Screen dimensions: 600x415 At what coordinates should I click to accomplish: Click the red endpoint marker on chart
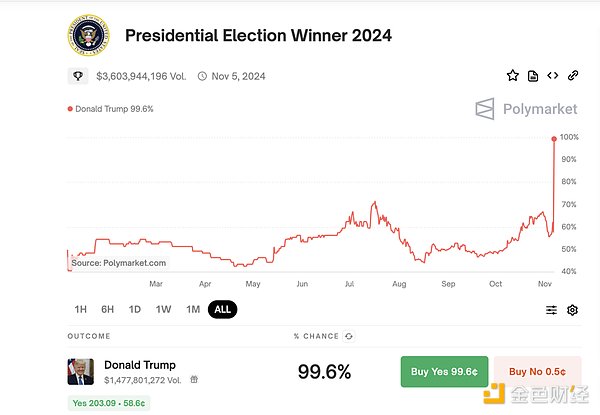[554, 138]
